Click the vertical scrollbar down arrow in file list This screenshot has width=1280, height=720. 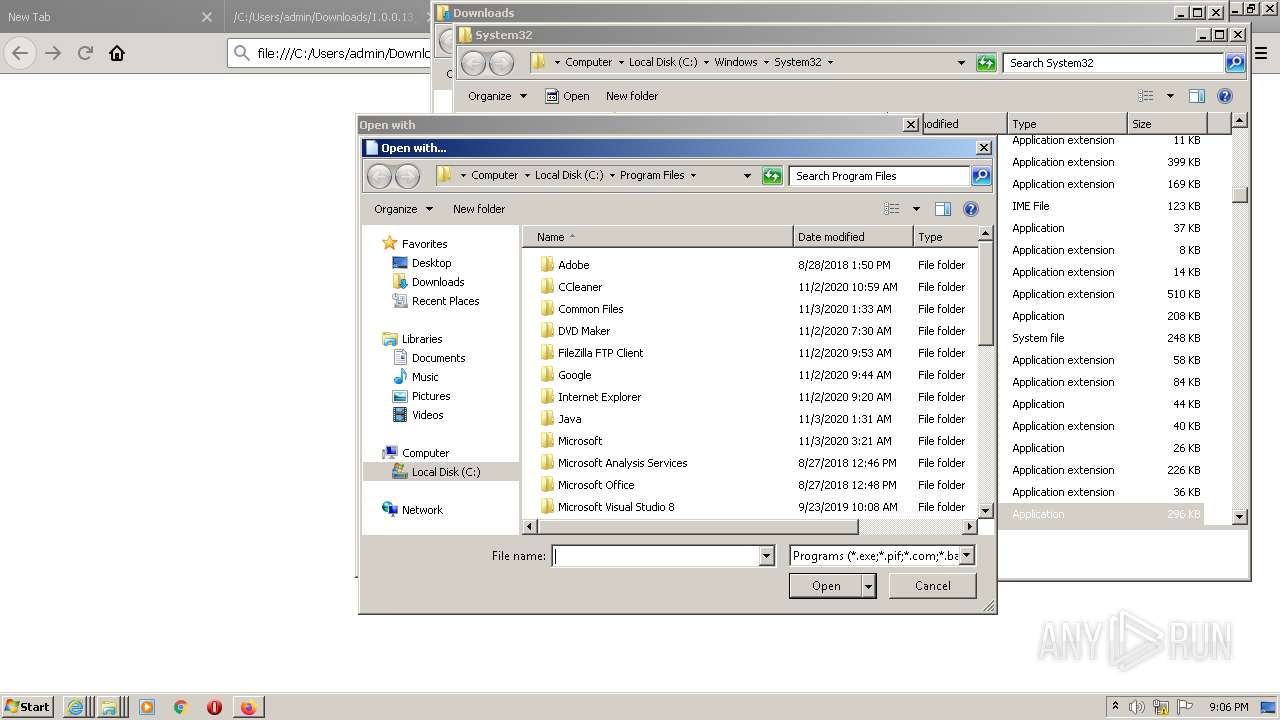point(985,510)
